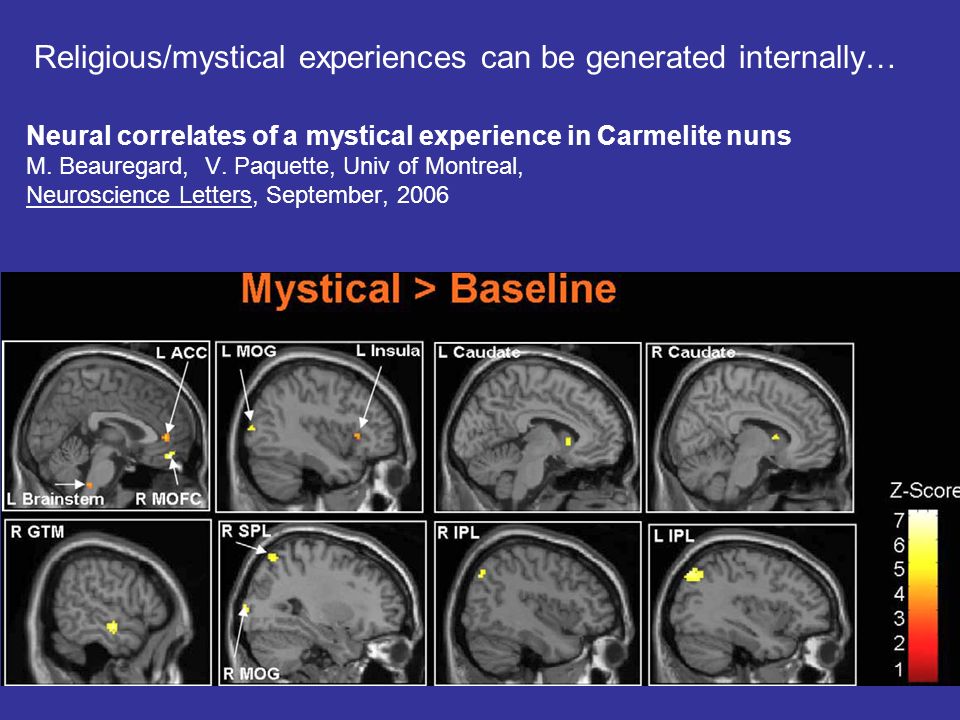Click the bold heading about Carmelite nuns

[x=408, y=136]
